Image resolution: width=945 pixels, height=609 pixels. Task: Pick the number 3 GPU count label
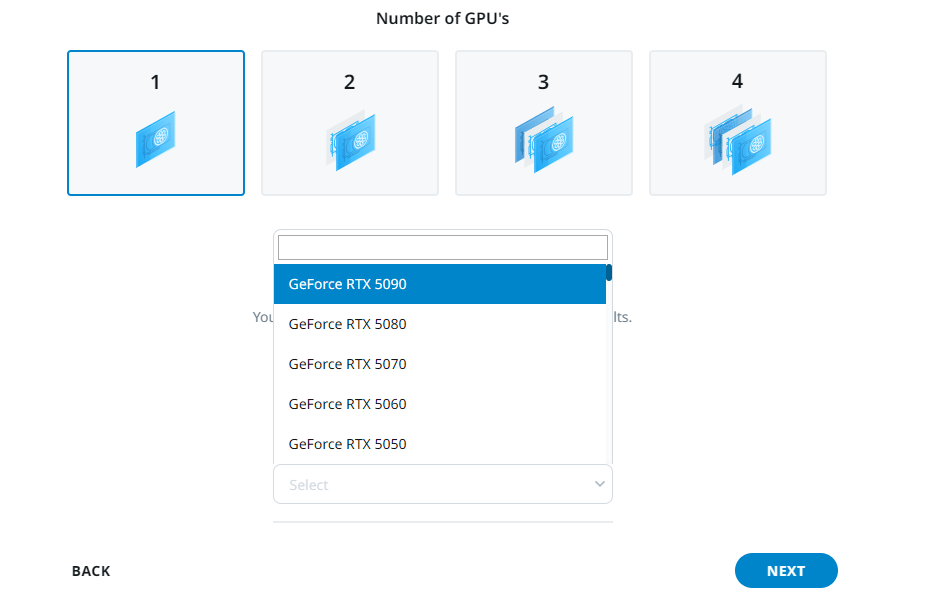point(543,82)
